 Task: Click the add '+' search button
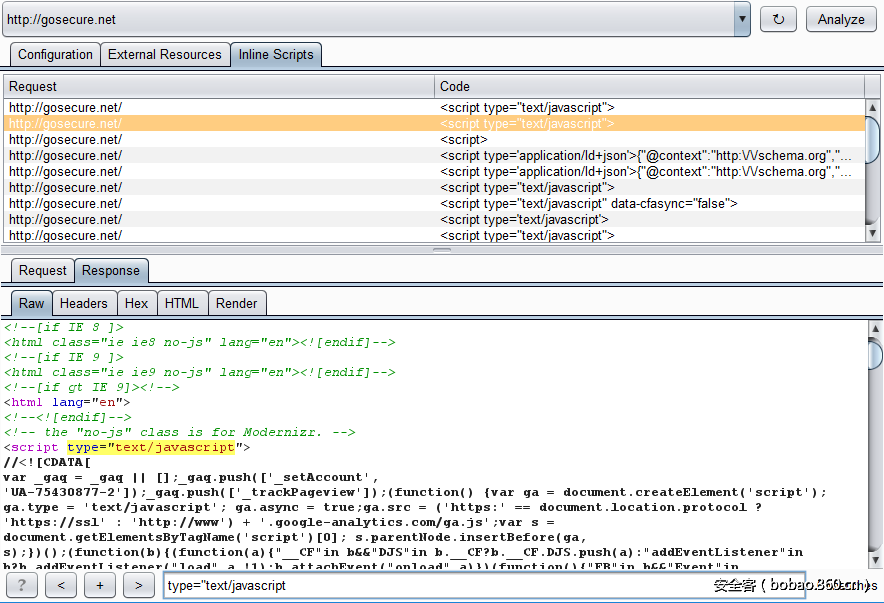(100, 585)
